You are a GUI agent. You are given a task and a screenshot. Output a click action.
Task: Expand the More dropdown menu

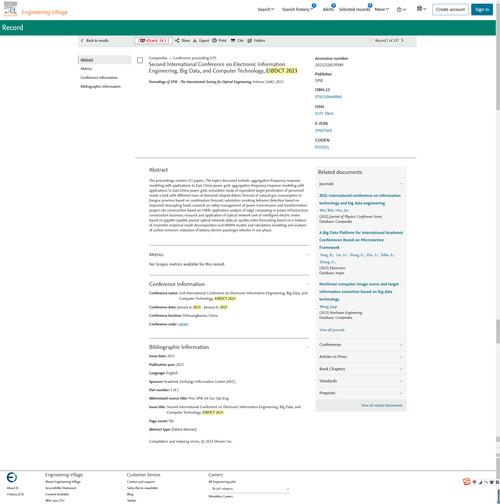coord(382,9)
